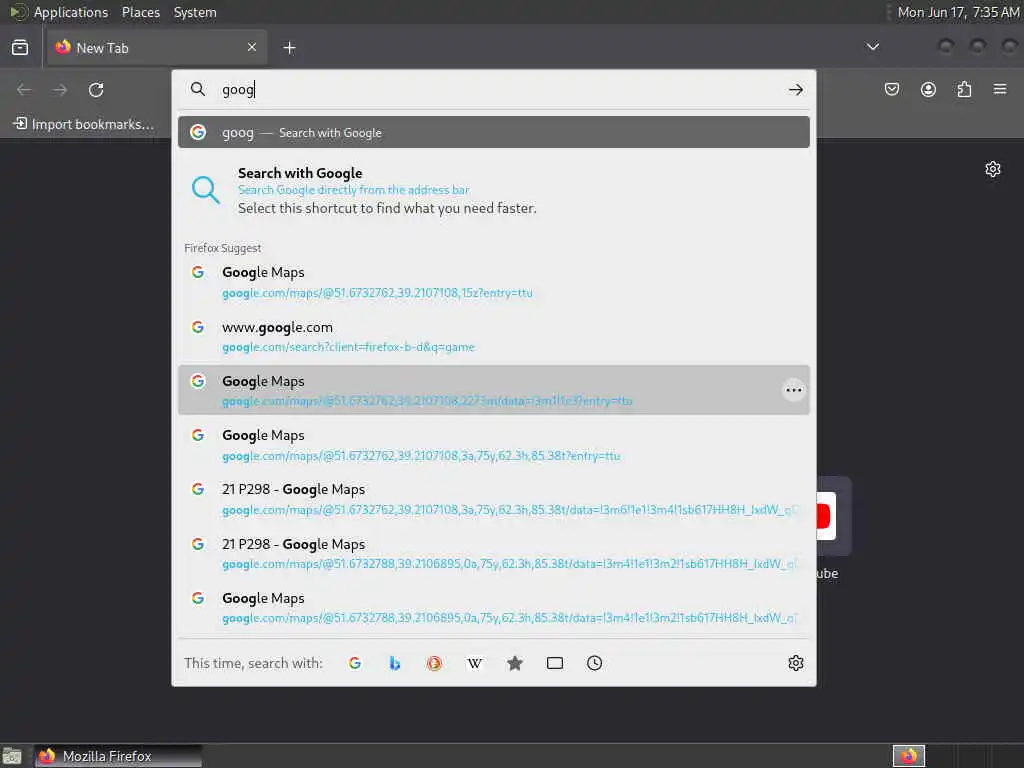Open second '21 P298 - Google Maps' suggestion
1024x768 pixels.
click(494, 553)
